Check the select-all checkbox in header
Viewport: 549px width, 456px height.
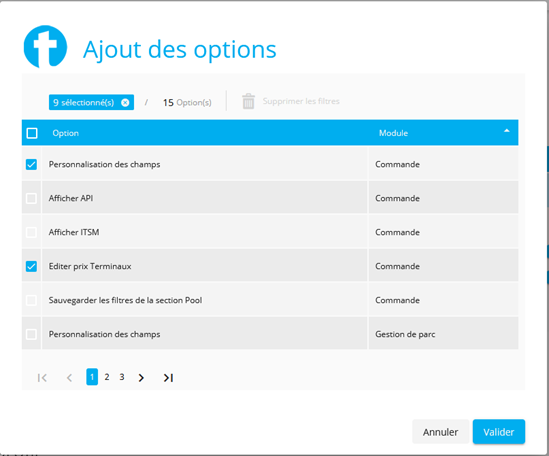point(32,133)
